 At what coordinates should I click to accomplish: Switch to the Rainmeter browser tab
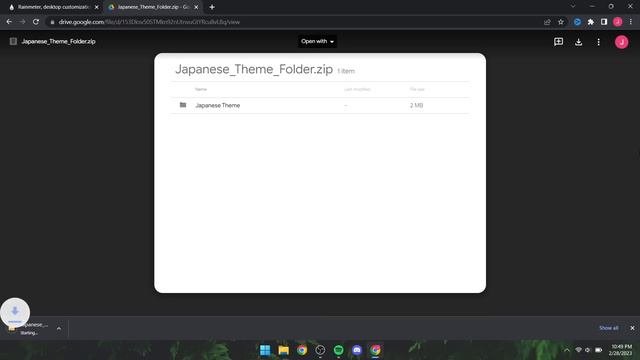coord(53,7)
